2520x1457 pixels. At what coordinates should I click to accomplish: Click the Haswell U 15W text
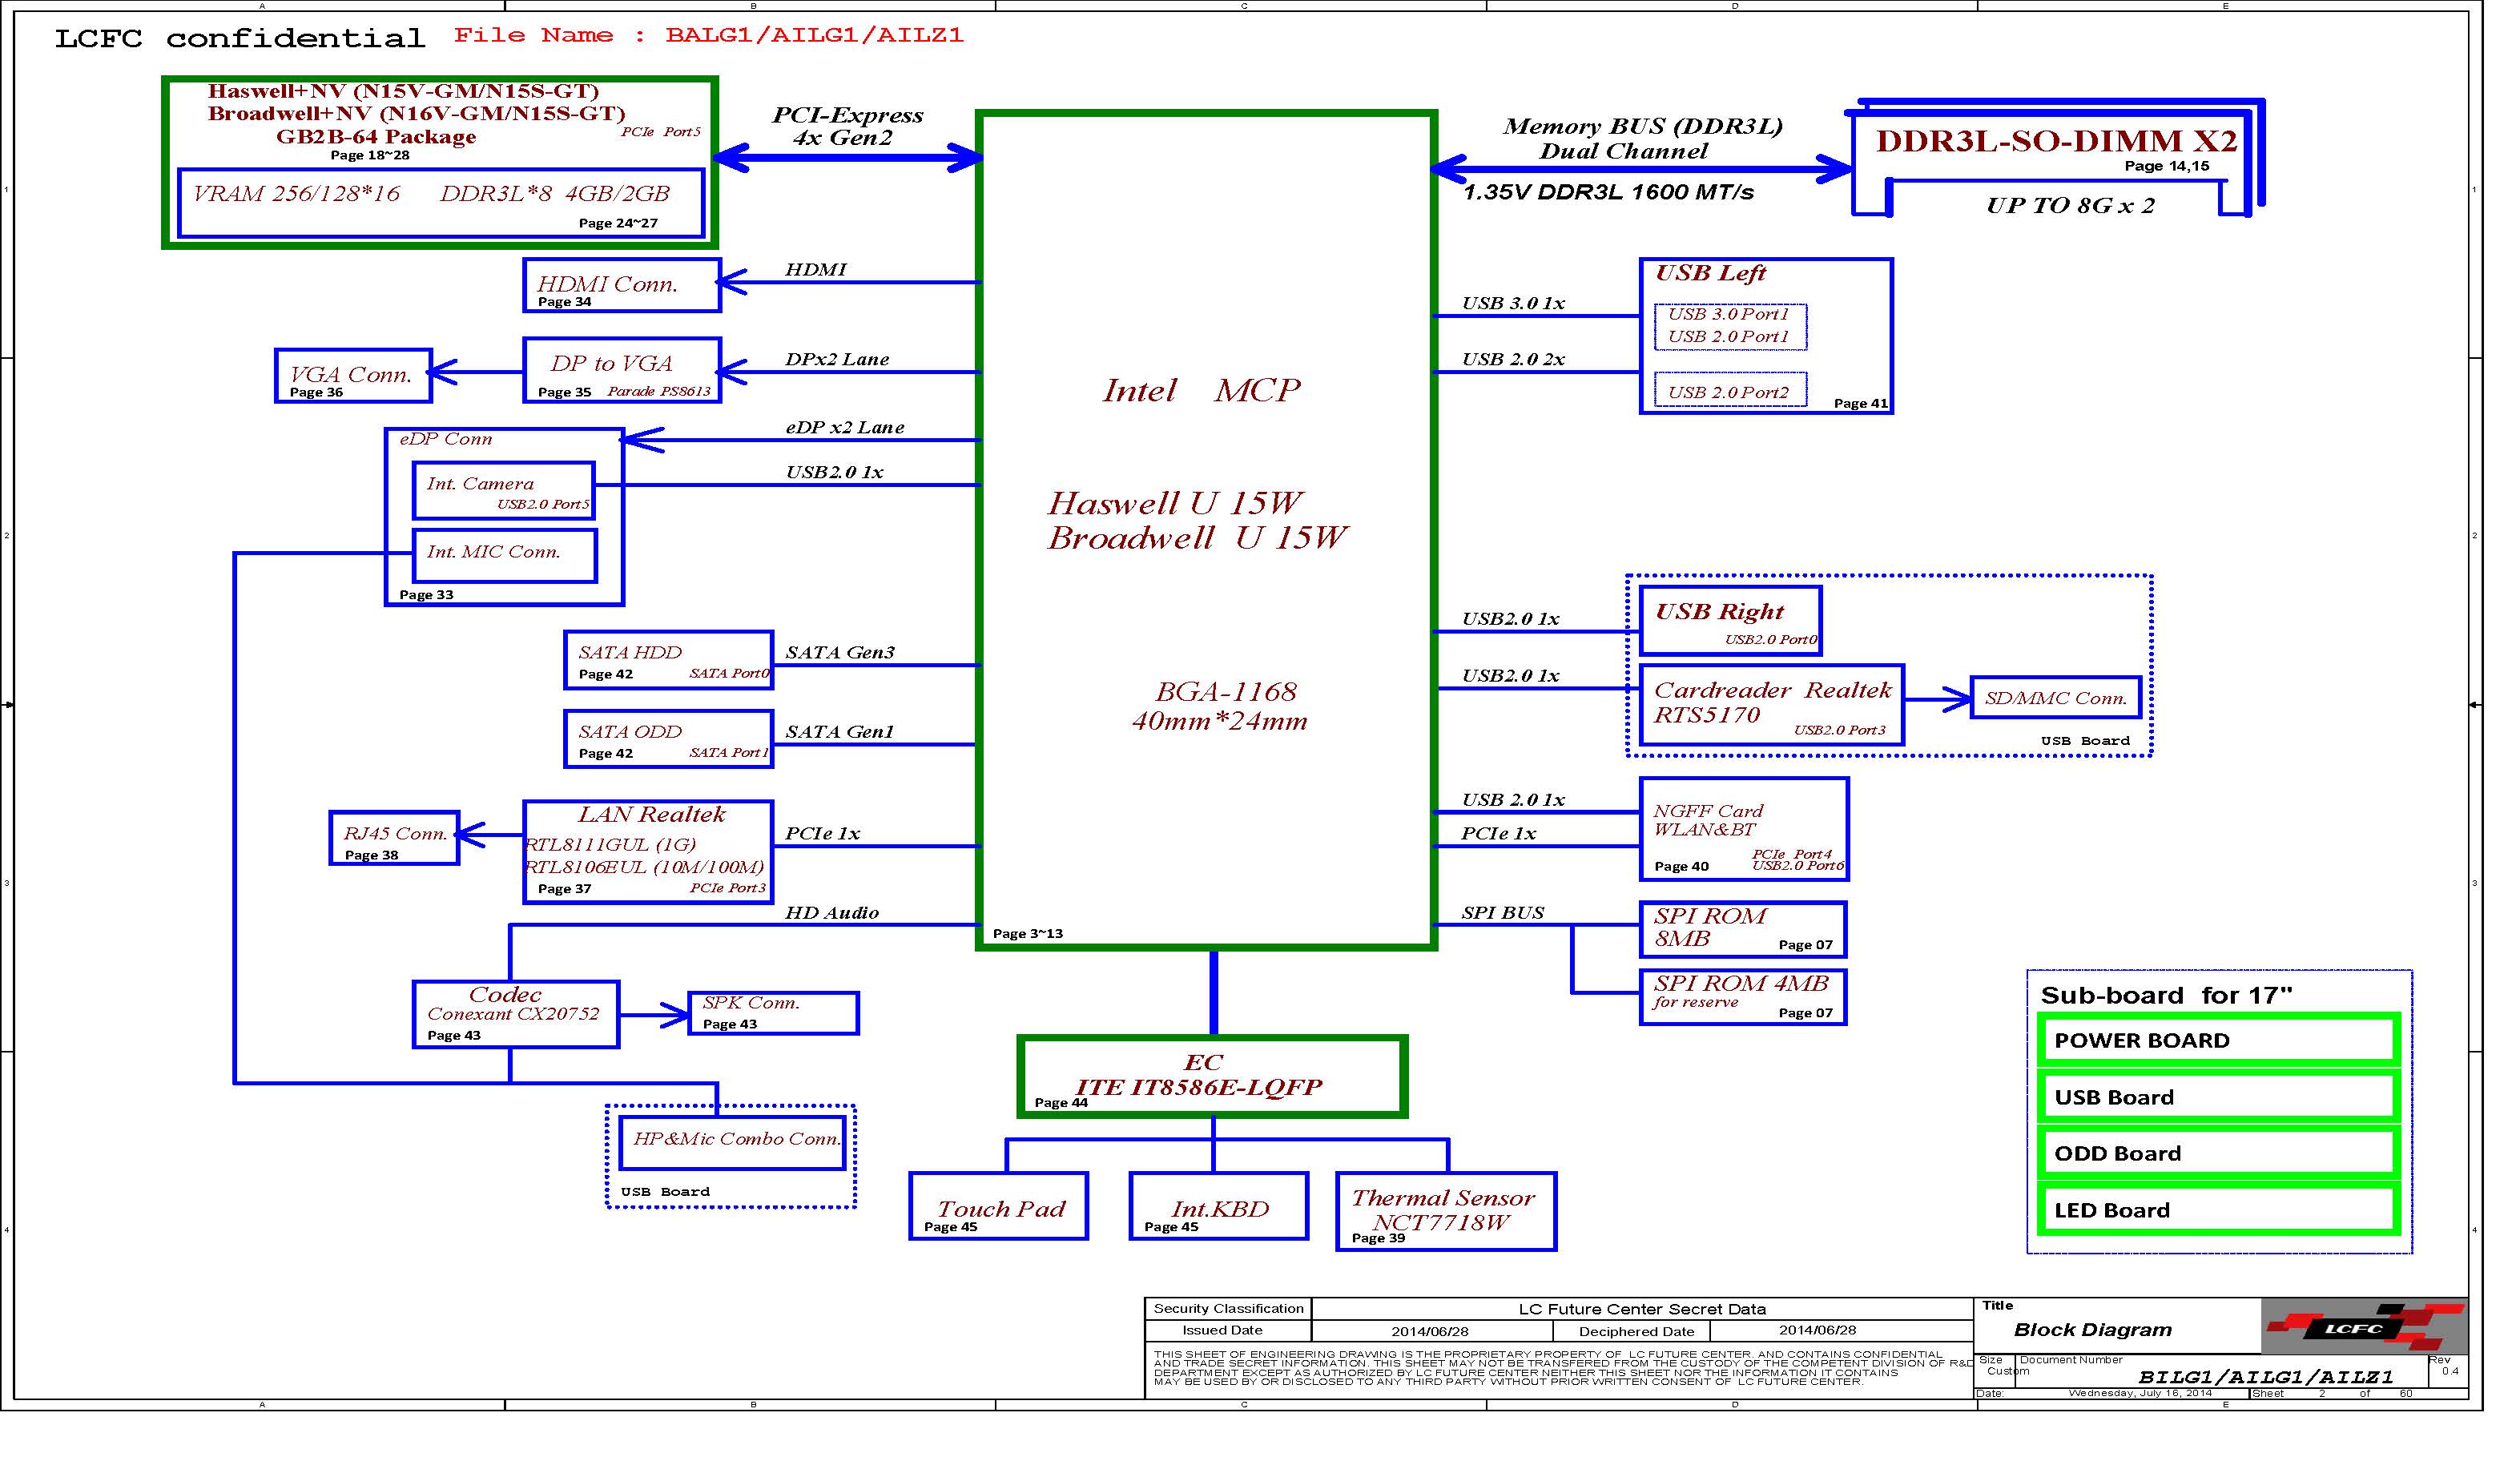(x=1175, y=503)
